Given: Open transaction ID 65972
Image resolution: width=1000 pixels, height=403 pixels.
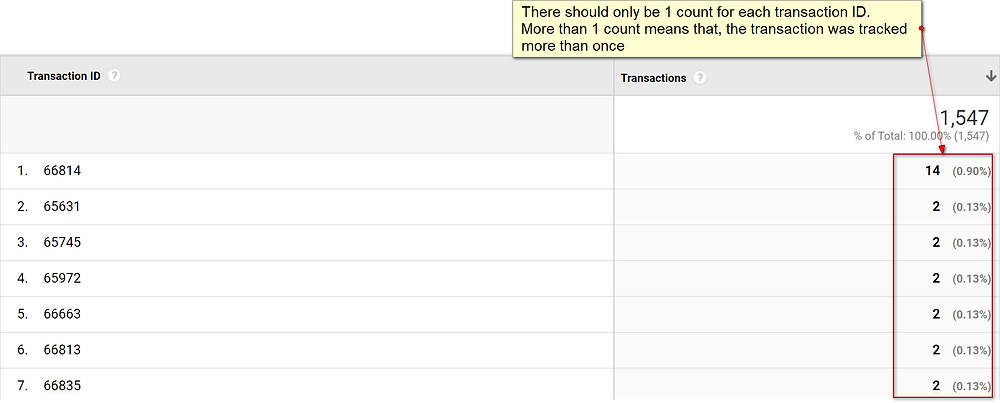Looking at the screenshot, I should click(x=62, y=278).
